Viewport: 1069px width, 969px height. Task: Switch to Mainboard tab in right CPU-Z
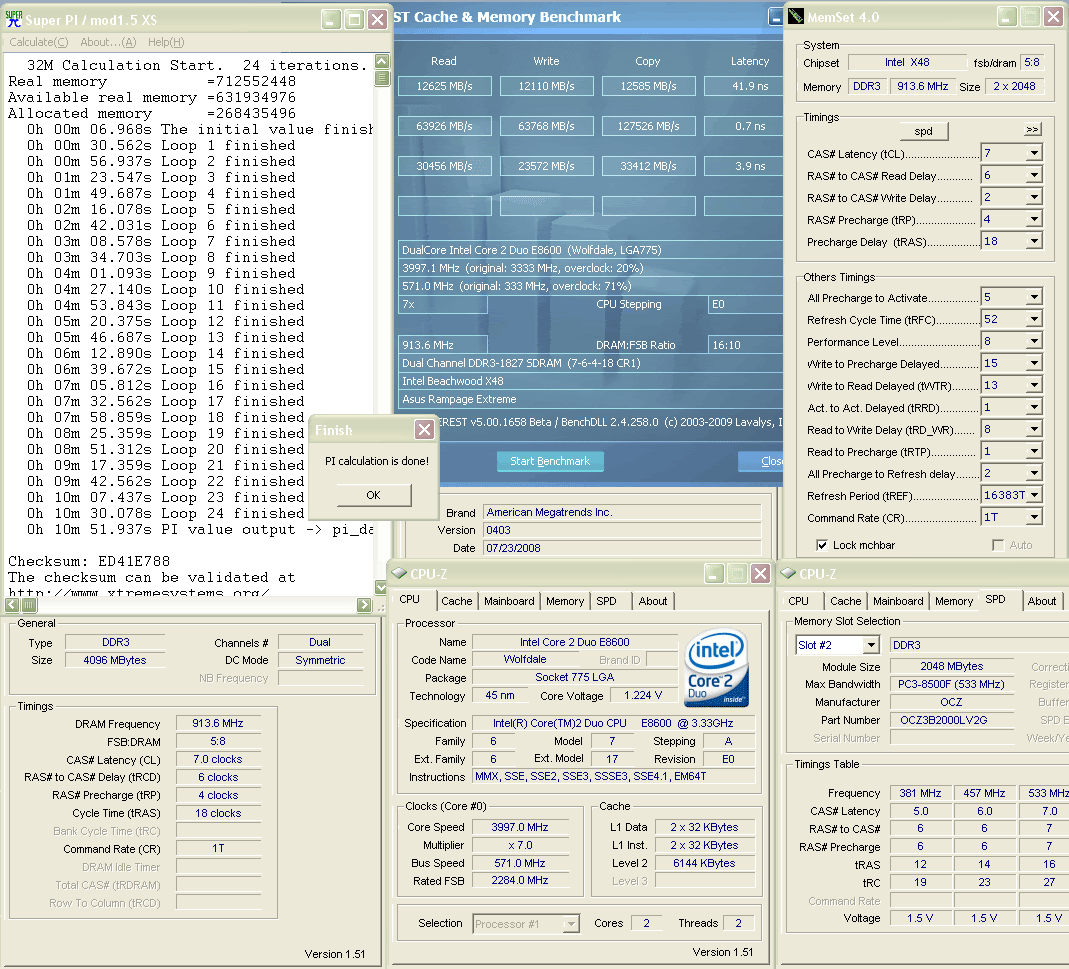coord(898,601)
